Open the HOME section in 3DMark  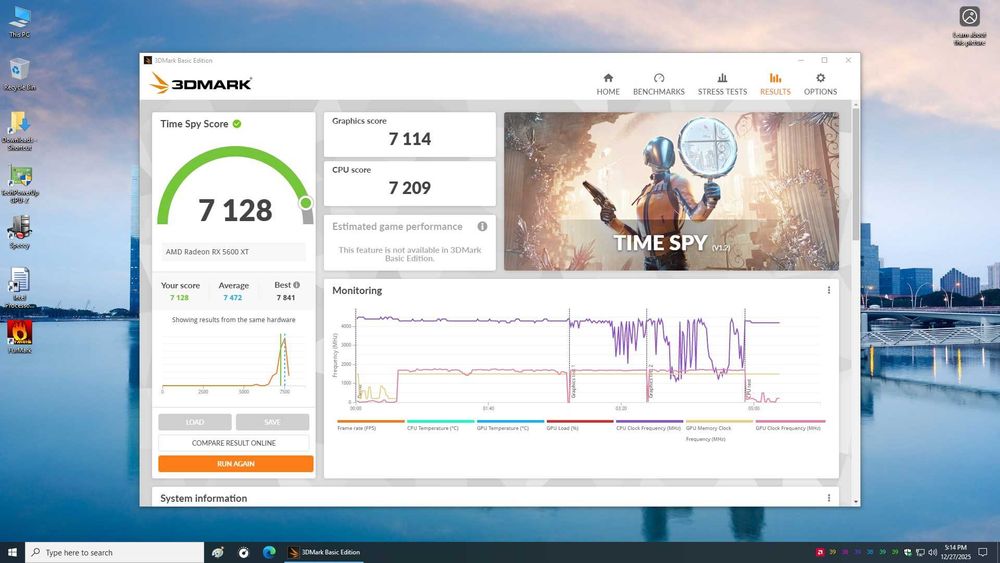608,84
